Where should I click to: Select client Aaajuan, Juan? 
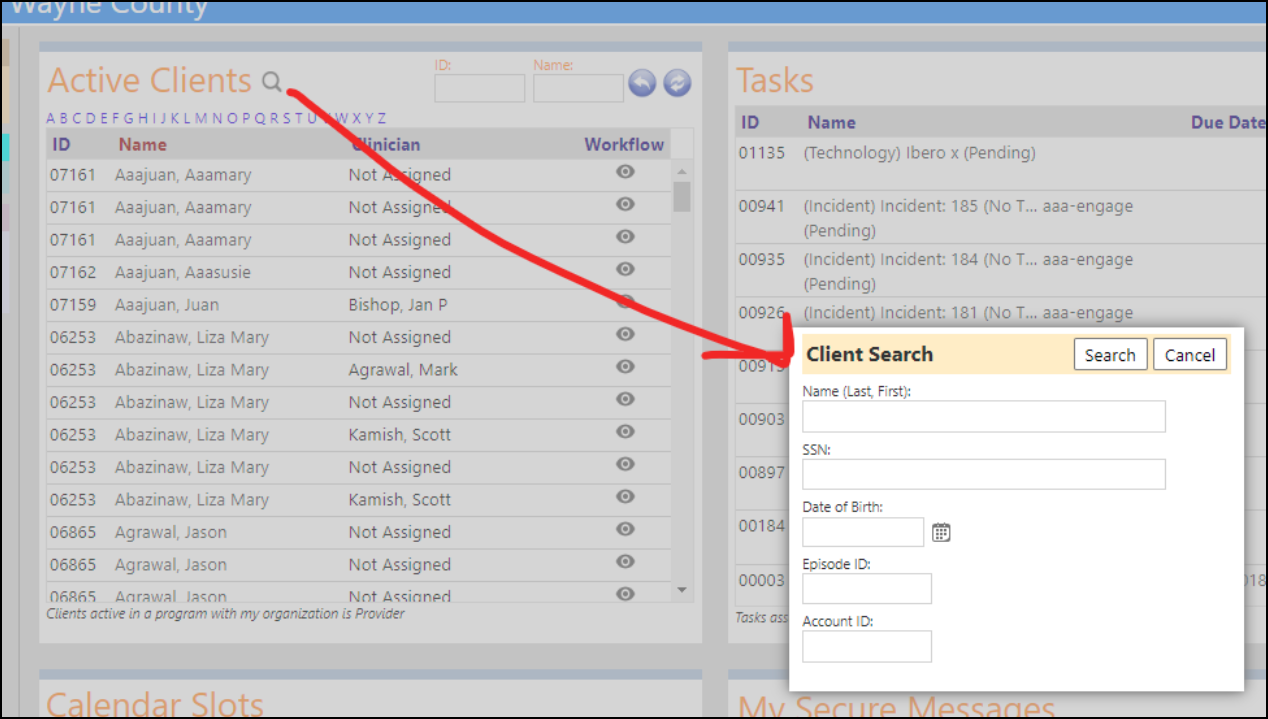pos(166,305)
